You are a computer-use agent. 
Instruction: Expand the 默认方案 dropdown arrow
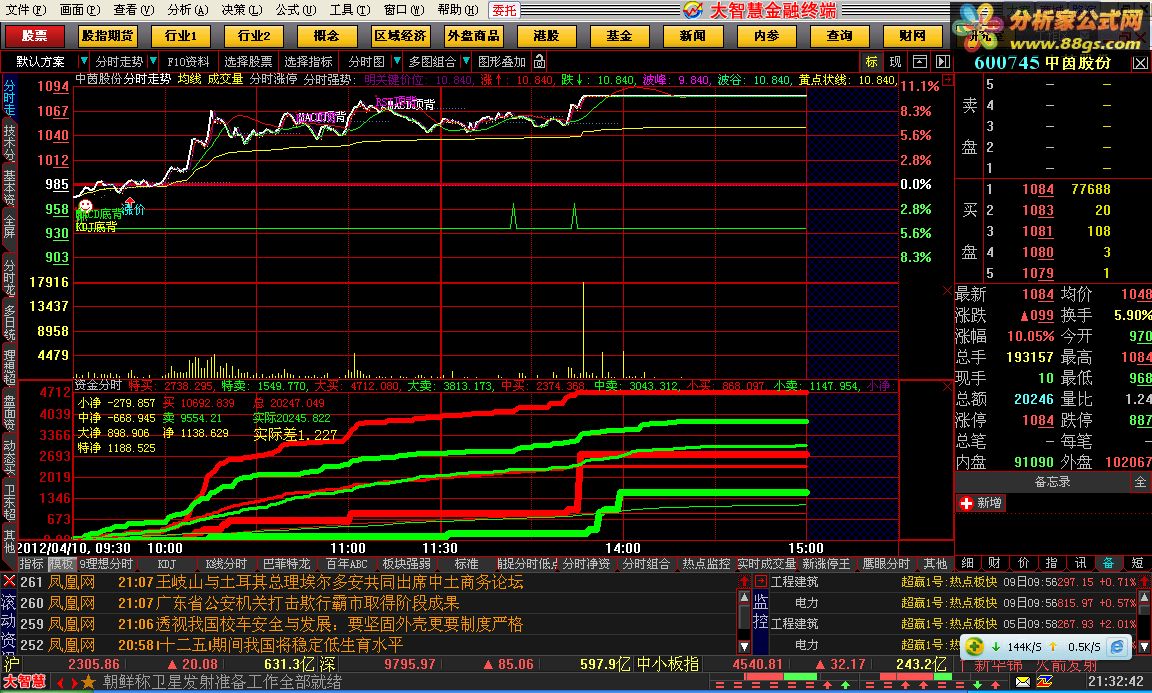click(x=84, y=61)
